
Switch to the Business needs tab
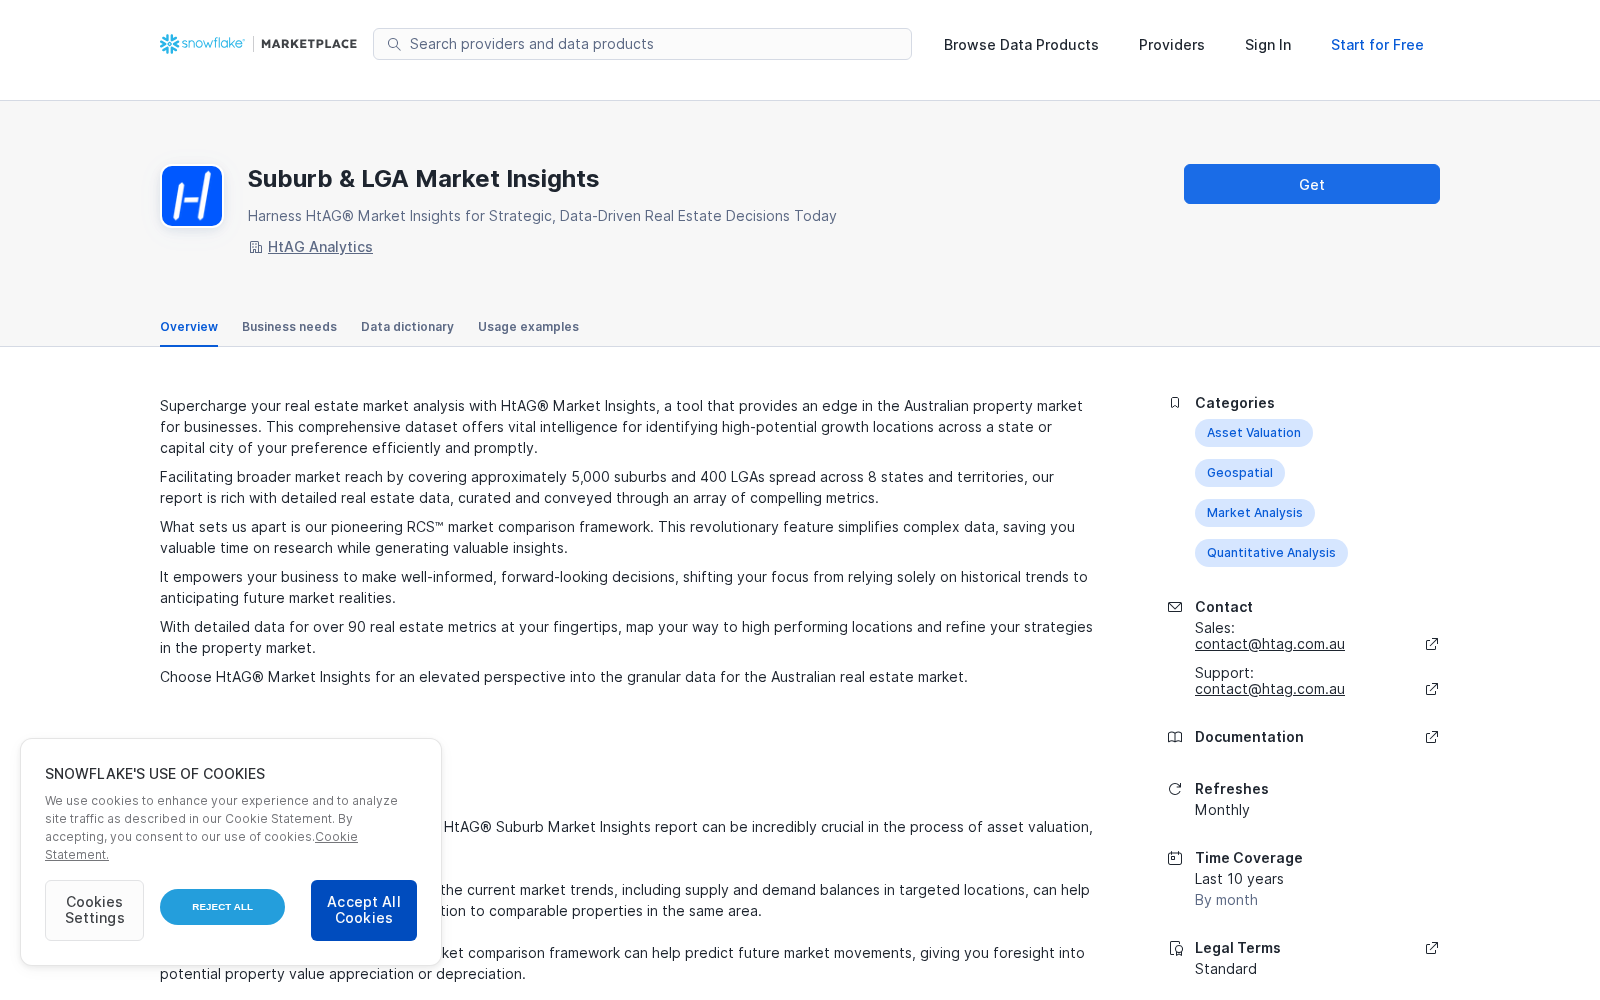pos(289,327)
